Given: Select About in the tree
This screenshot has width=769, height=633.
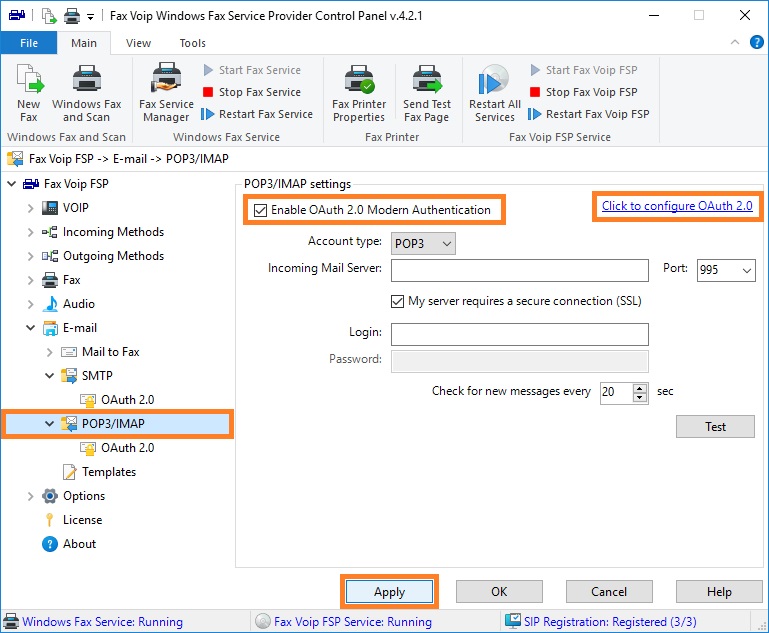Looking at the screenshot, I should pyautogui.click(x=79, y=544).
